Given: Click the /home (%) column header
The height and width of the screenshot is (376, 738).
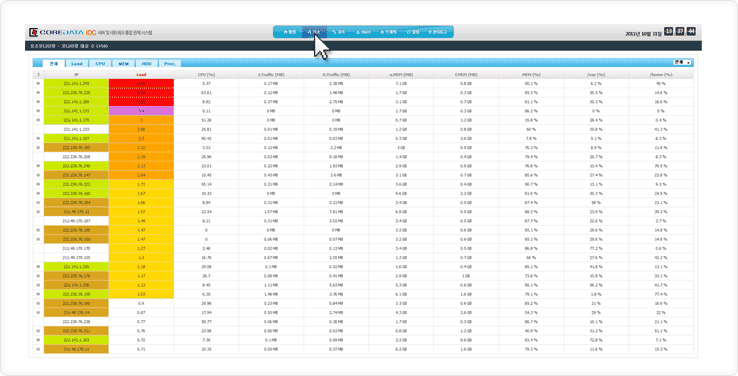Looking at the screenshot, I should 661,74.
